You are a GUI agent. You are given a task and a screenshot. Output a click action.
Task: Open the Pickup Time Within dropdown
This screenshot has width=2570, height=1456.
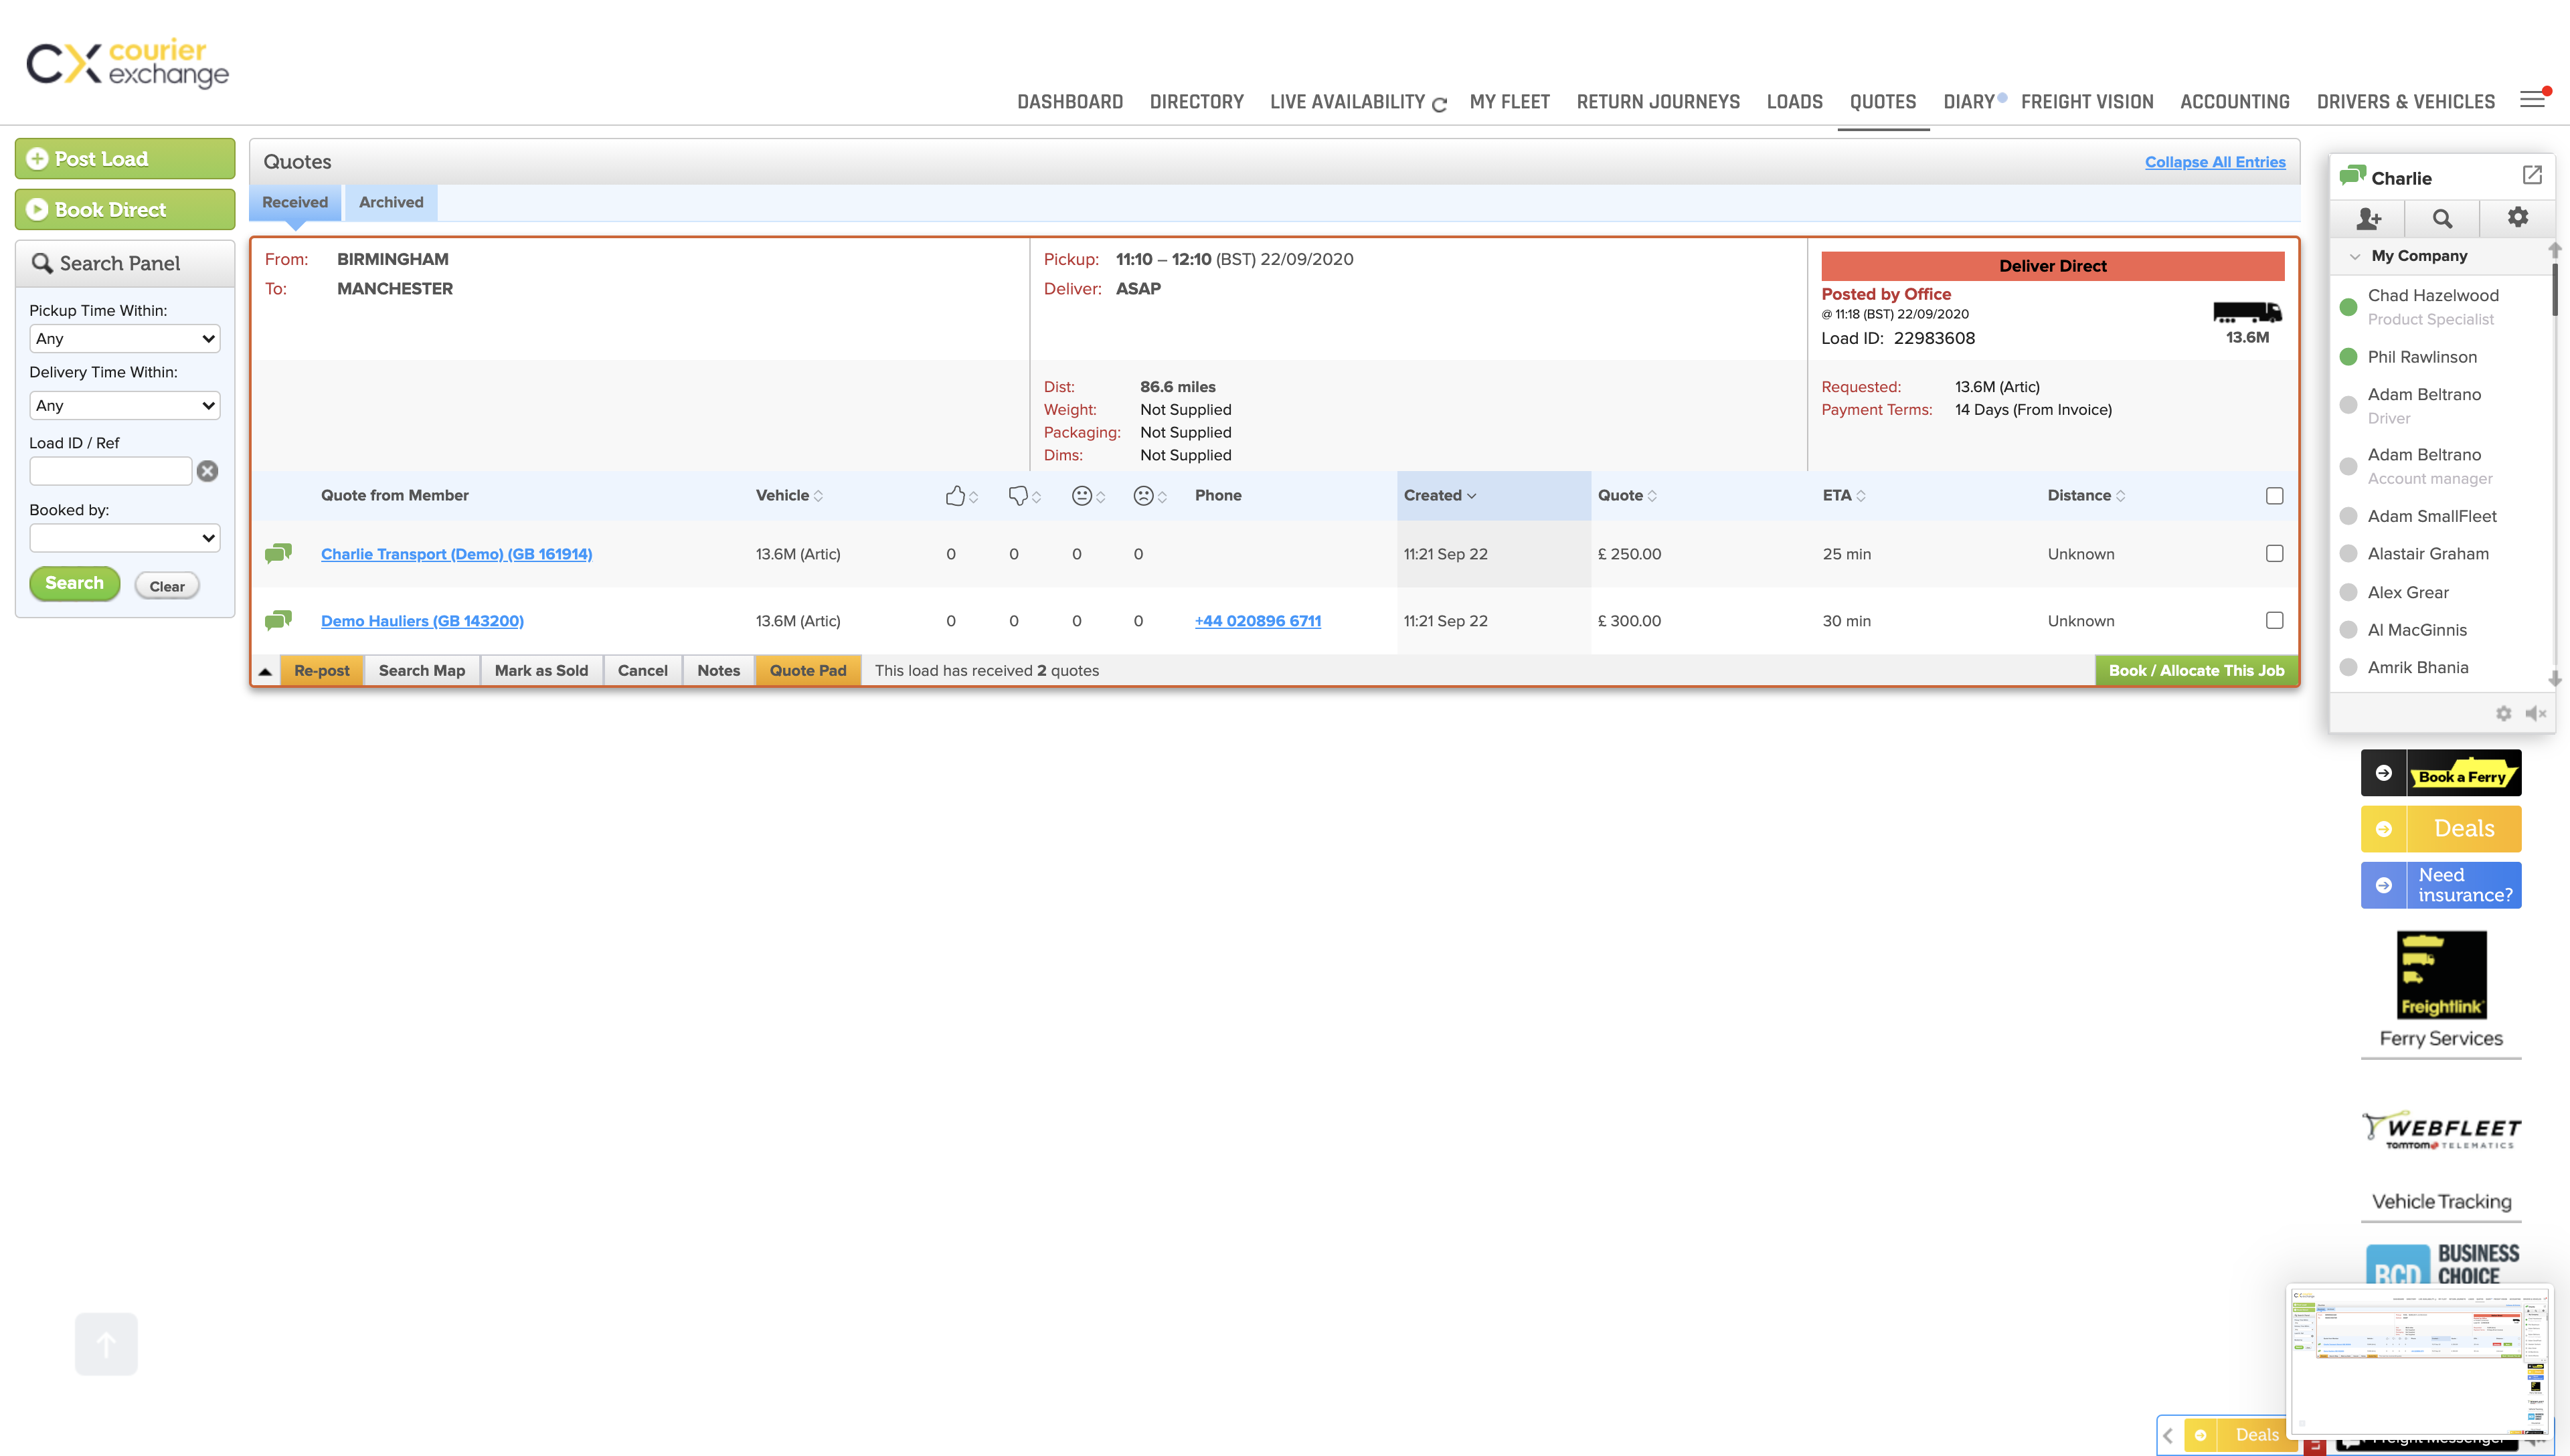[x=124, y=338]
